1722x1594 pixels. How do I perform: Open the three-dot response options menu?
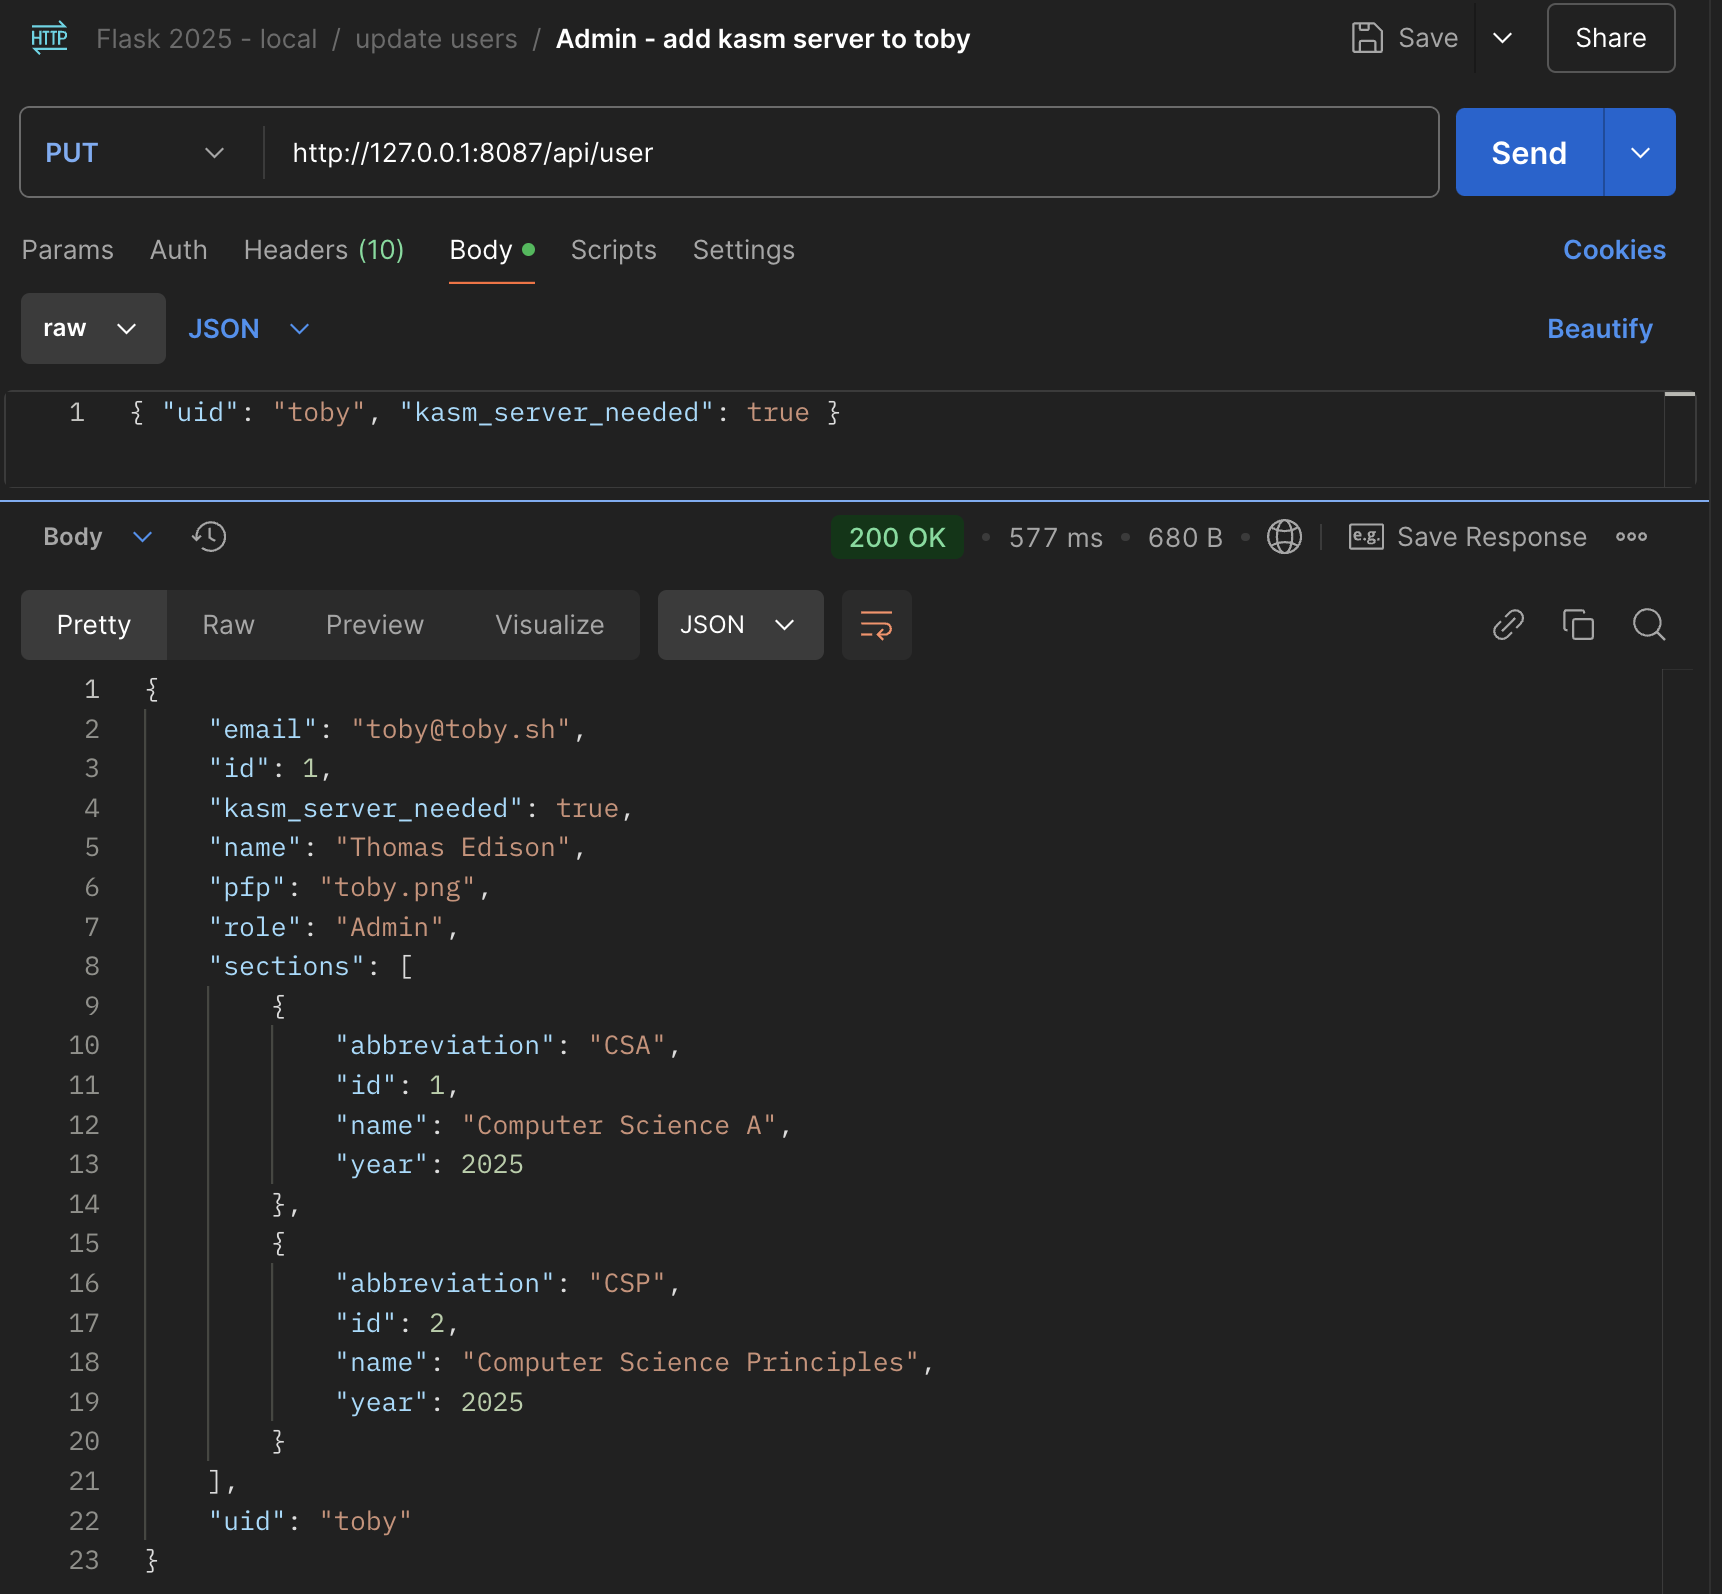coord(1631,537)
